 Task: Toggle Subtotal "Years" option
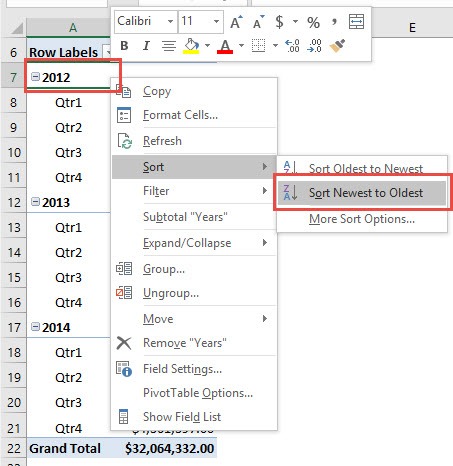(x=194, y=217)
